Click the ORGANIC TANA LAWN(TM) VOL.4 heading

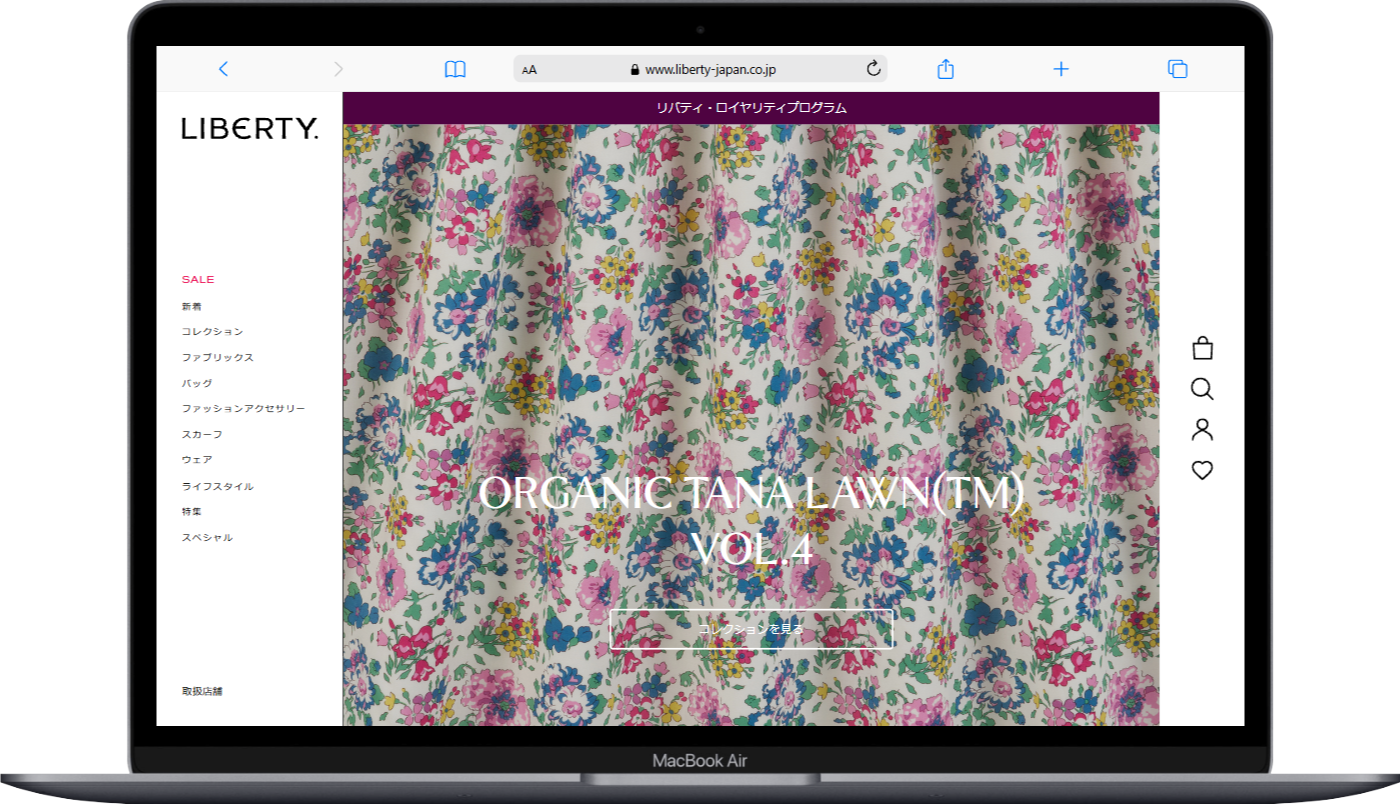(x=751, y=521)
